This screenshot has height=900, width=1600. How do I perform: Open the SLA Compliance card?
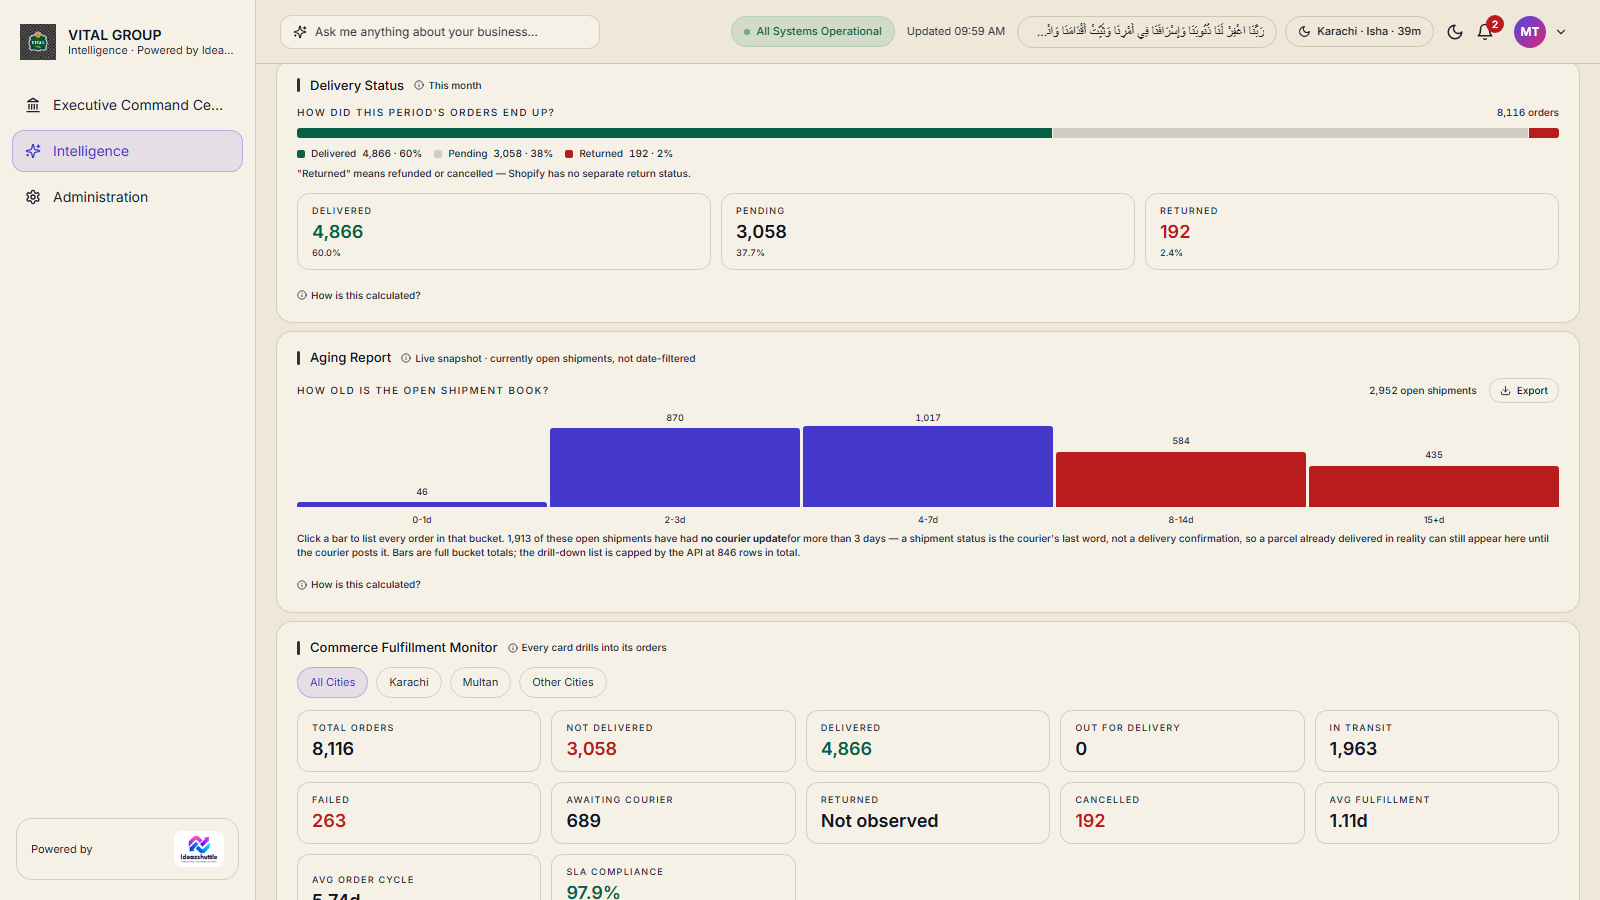tap(673, 877)
